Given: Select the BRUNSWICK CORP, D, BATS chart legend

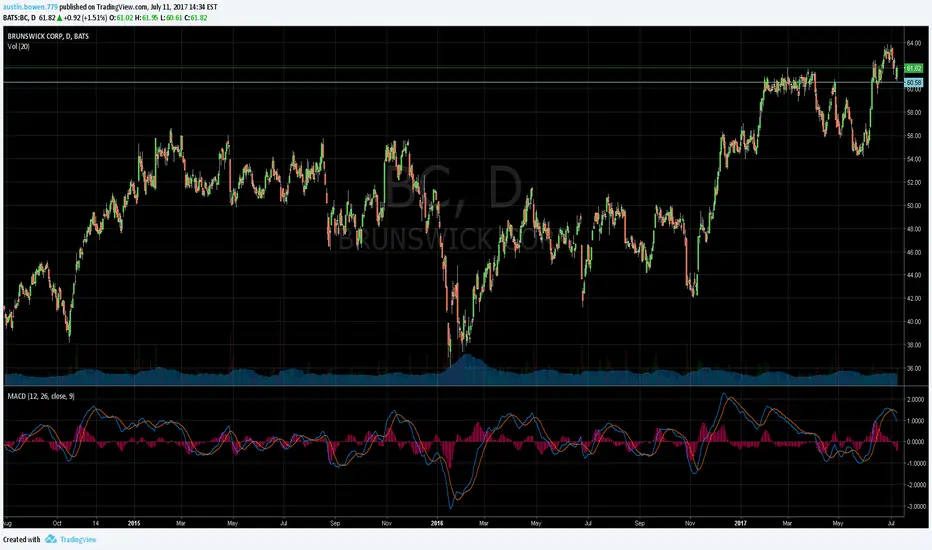Looking at the screenshot, I should point(48,36).
